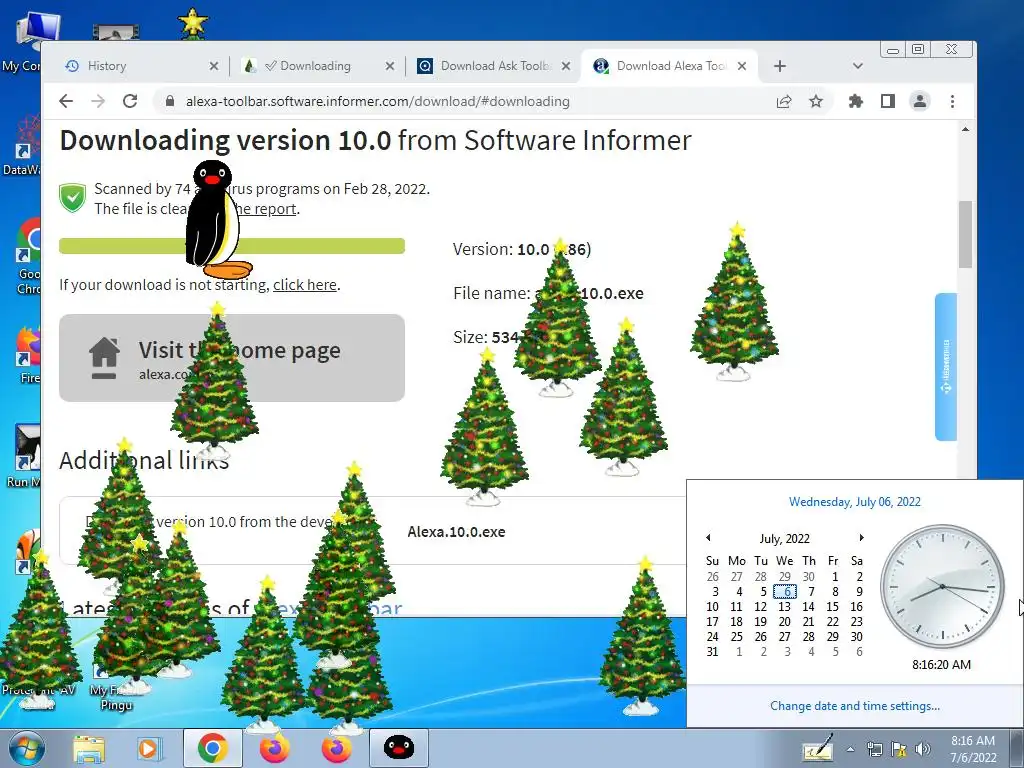Click the green download progress bar
The image size is (1024, 768).
[232, 246]
